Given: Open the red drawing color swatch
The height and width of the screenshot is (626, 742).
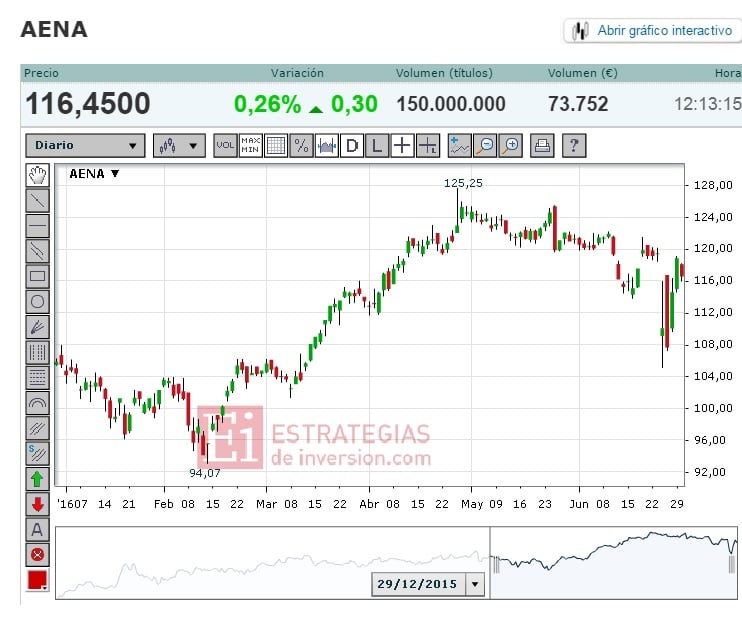Looking at the screenshot, I should pyautogui.click(x=37, y=580).
